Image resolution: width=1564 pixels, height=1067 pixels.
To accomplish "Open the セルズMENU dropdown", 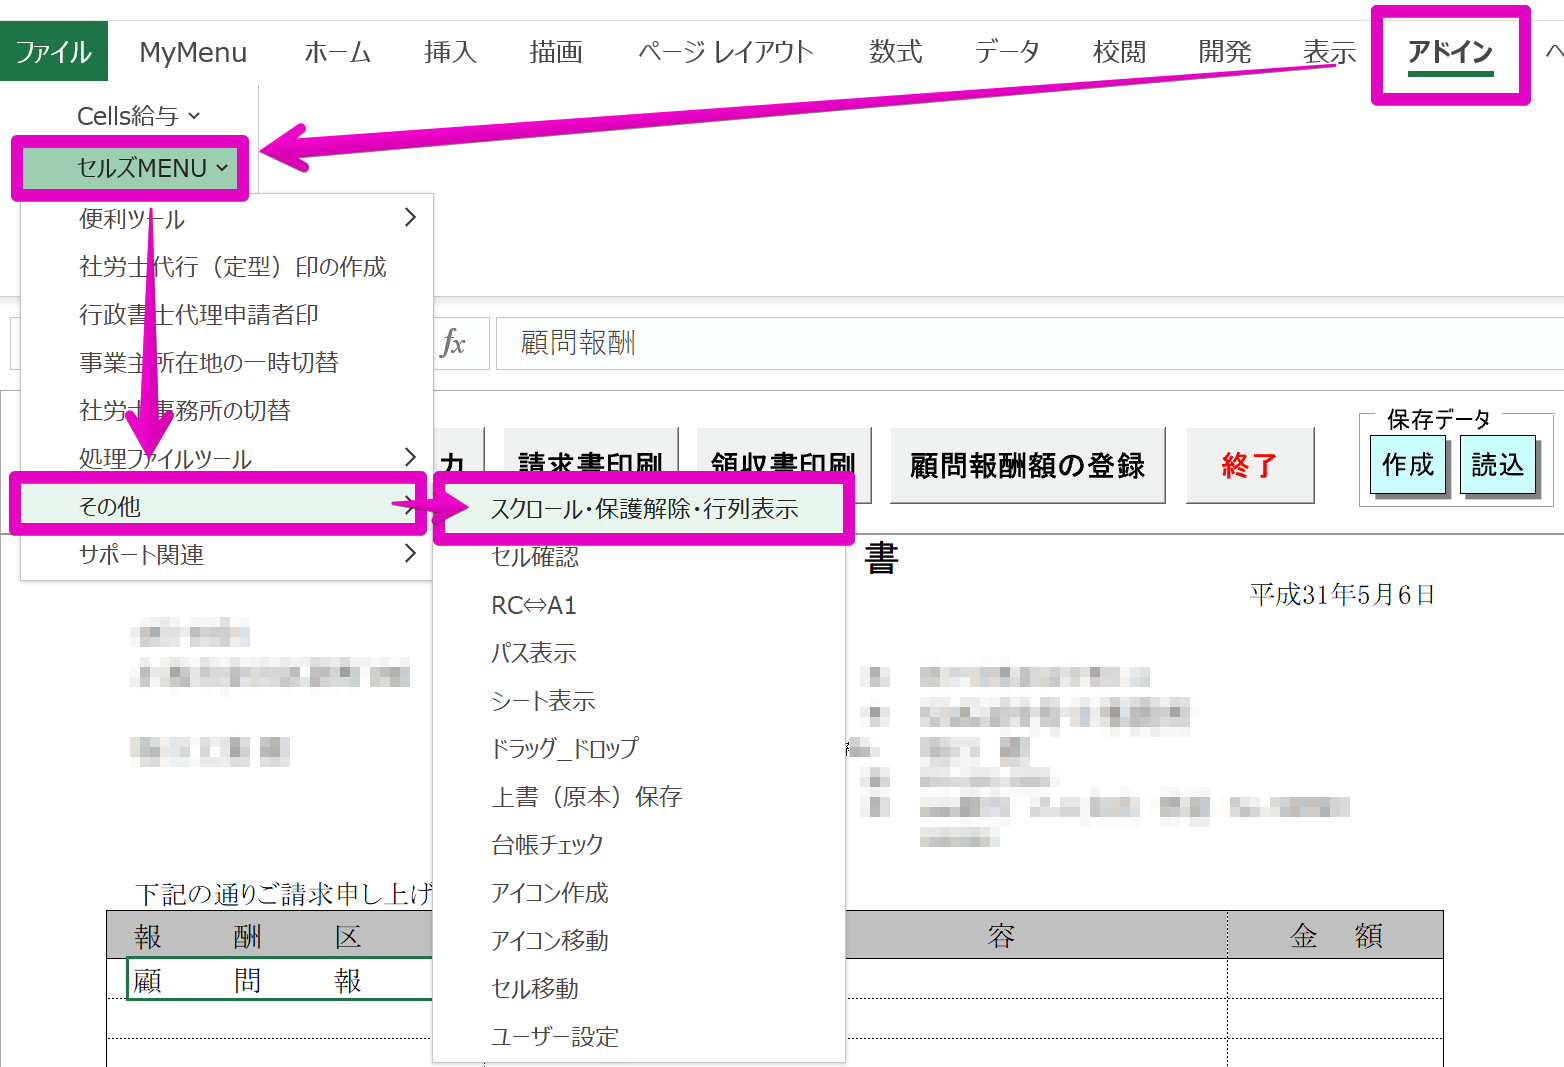I will 152,168.
